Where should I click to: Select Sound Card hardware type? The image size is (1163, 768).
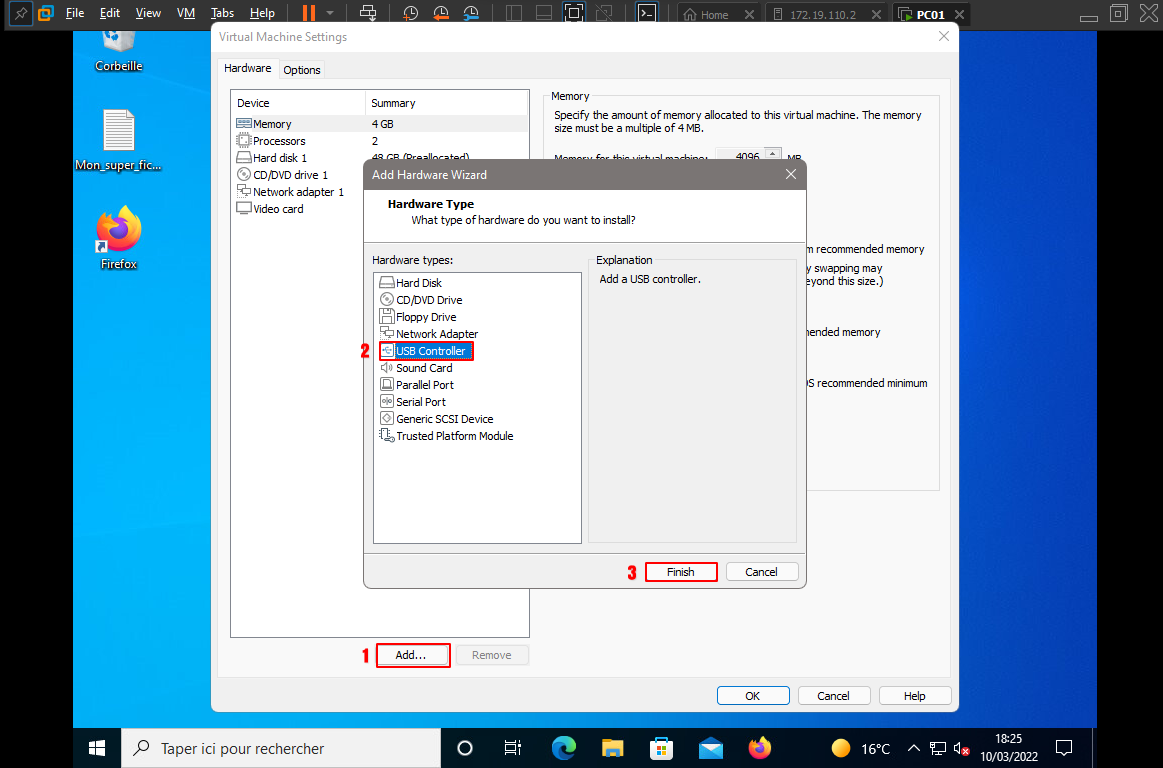tap(424, 368)
